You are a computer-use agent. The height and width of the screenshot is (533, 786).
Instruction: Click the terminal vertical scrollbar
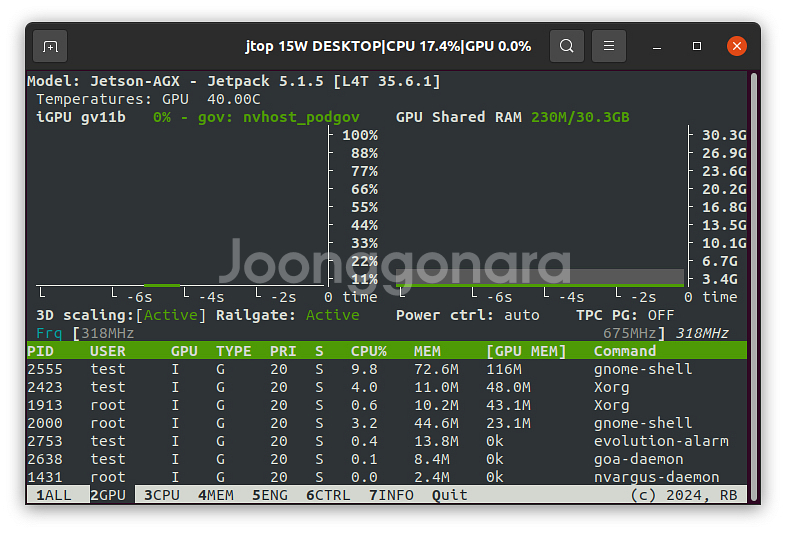[x=753, y=286]
